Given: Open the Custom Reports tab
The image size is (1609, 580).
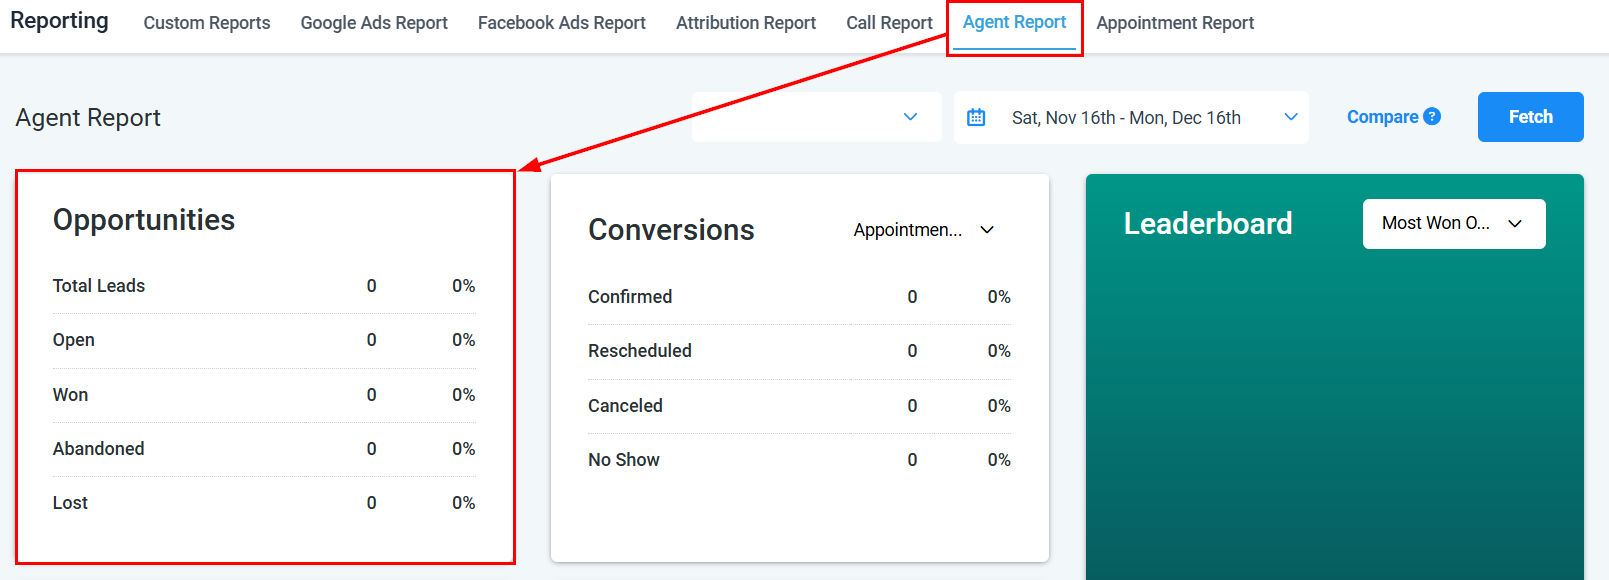Looking at the screenshot, I should pyautogui.click(x=207, y=23).
